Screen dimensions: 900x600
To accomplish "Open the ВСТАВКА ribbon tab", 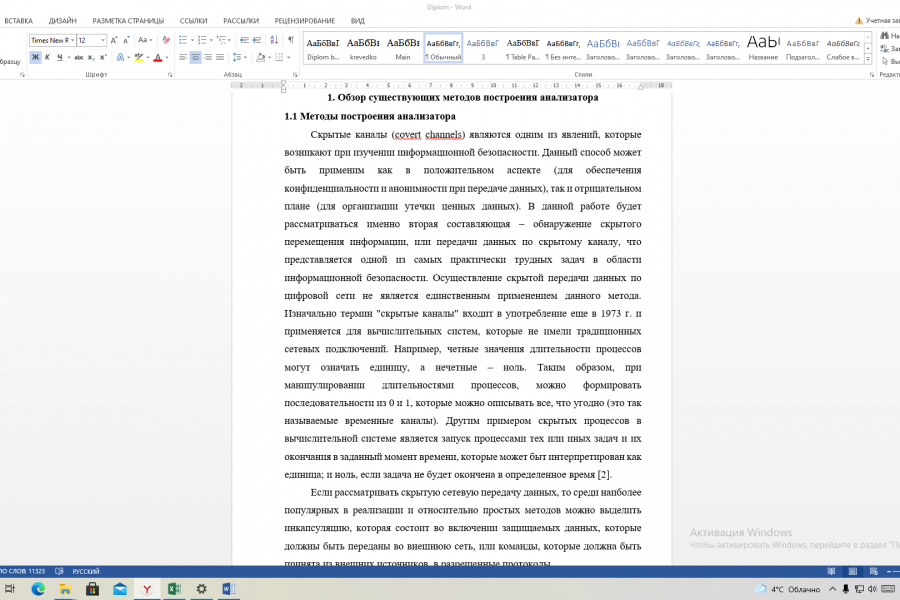I will pyautogui.click(x=18, y=21).
